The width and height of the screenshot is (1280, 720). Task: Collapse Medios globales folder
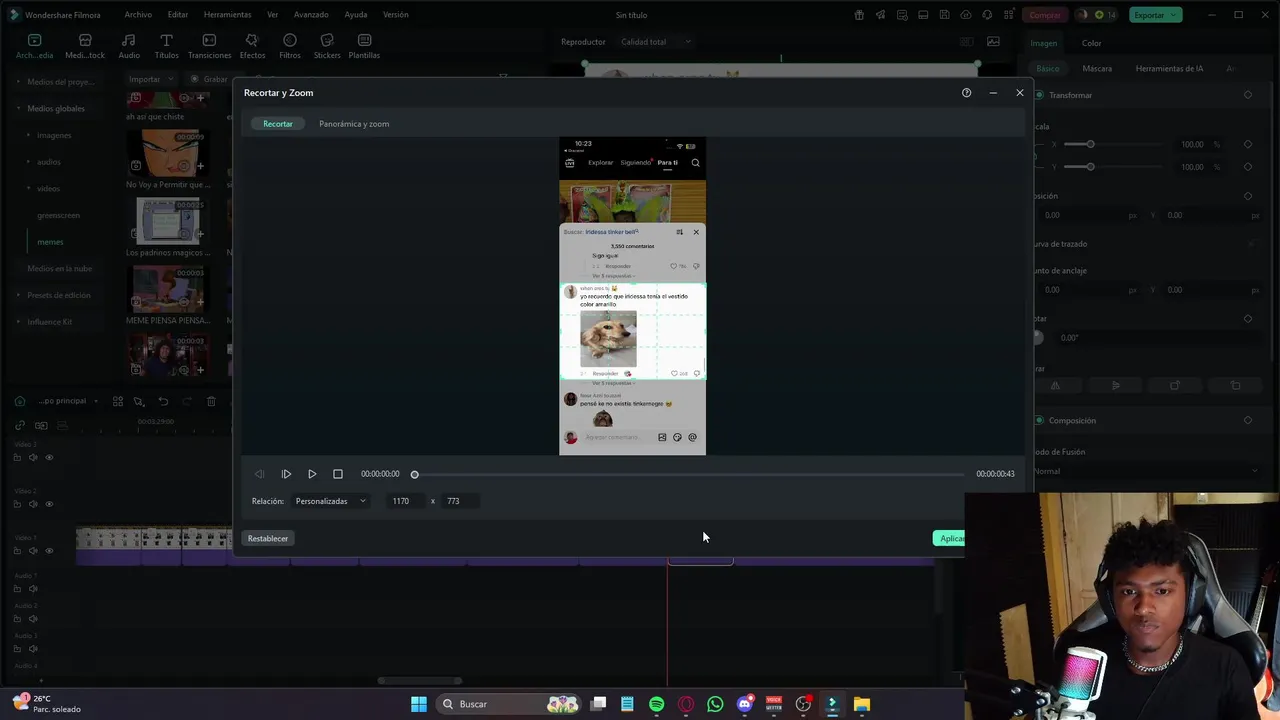[x=18, y=108]
